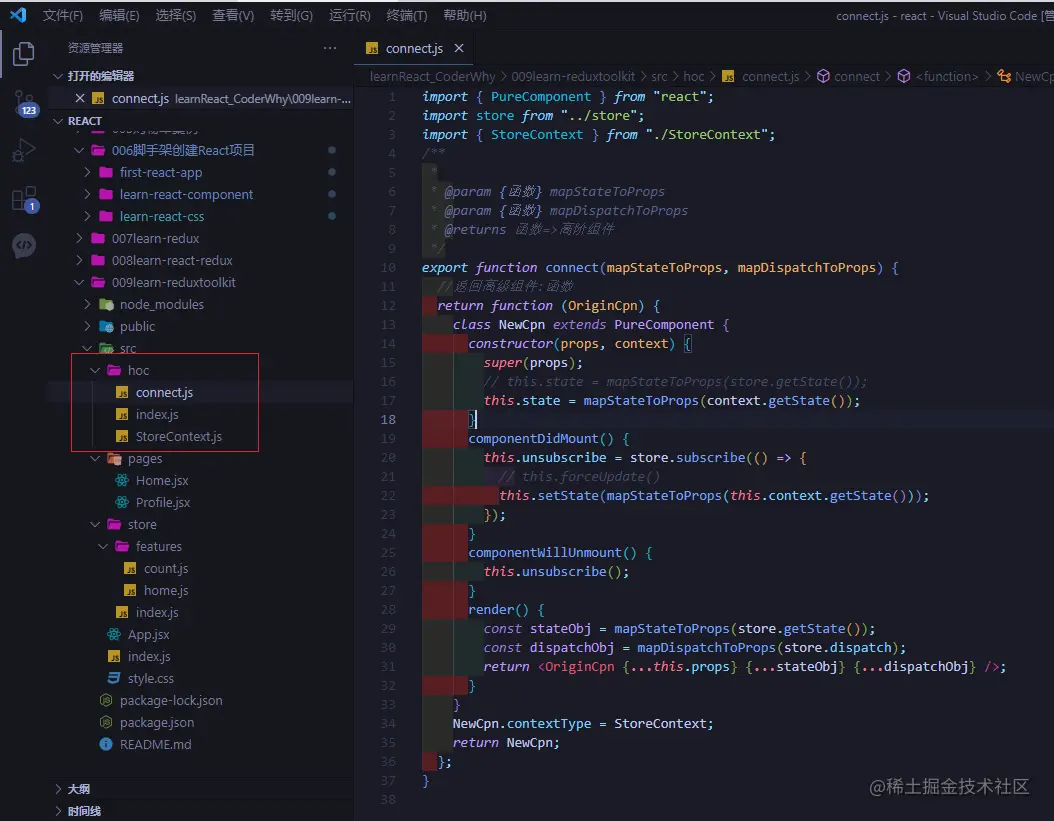The height and width of the screenshot is (821, 1054).
Task: Open Explorer panel more actions ellipsis
Action: 329,48
